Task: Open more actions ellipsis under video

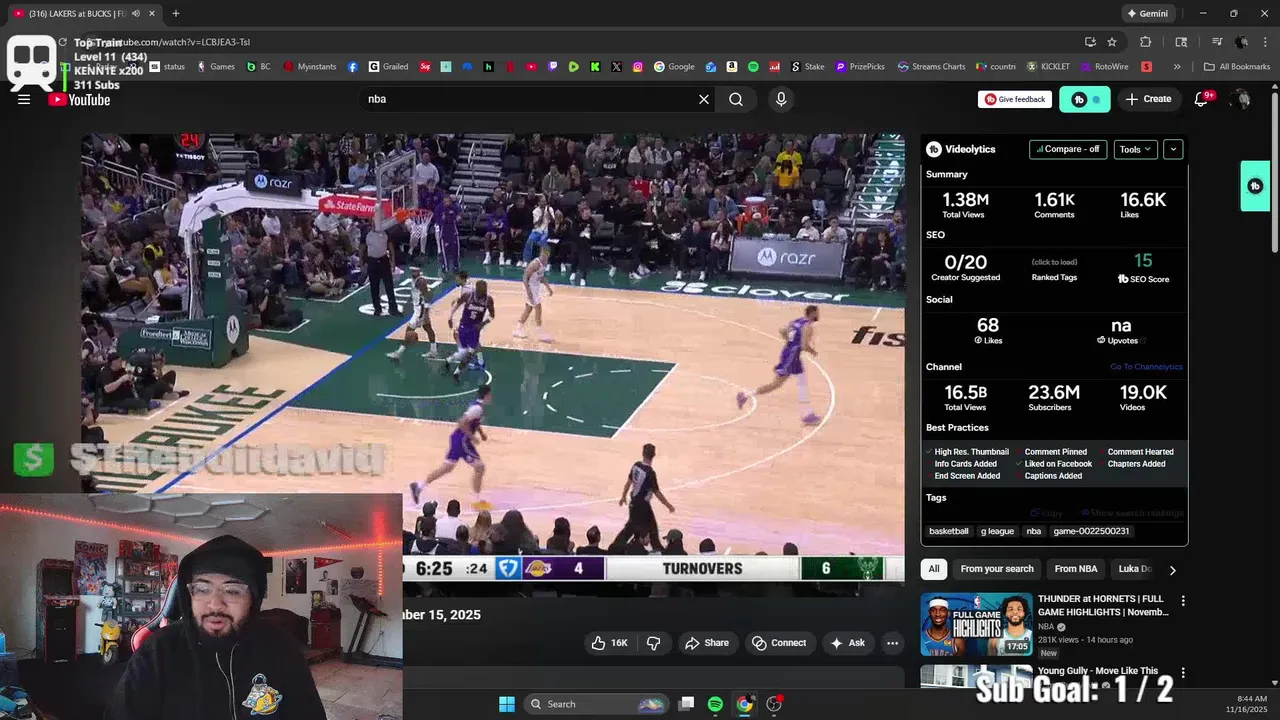Action: click(x=893, y=643)
